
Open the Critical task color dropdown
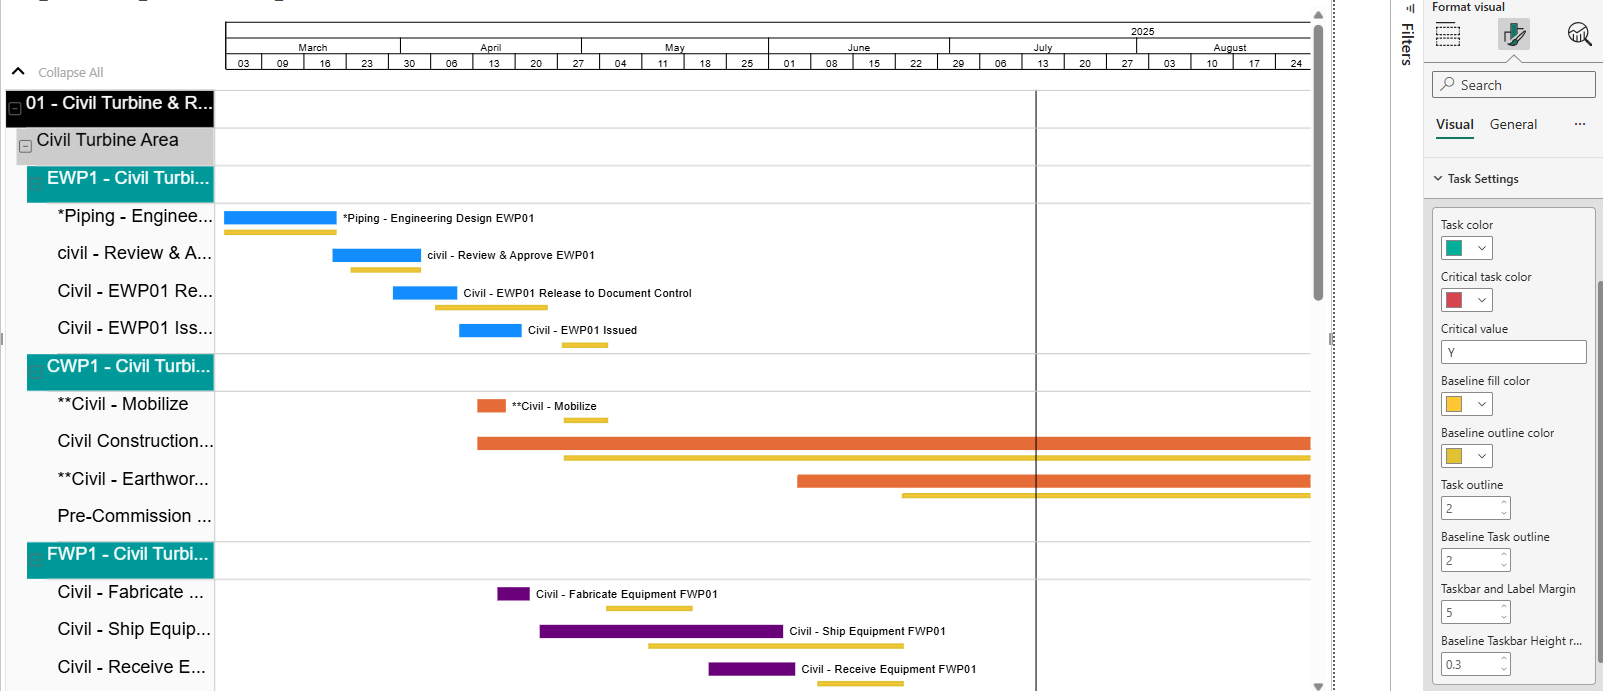(1482, 300)
